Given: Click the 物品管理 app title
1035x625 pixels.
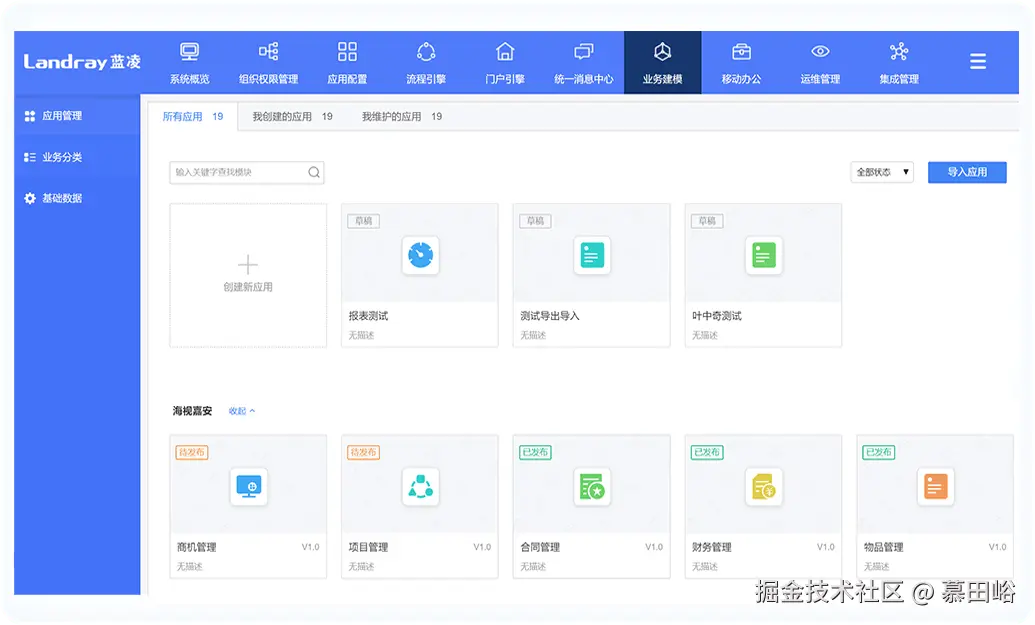Looking at the screenshot, I should click(x=883, y=547).
